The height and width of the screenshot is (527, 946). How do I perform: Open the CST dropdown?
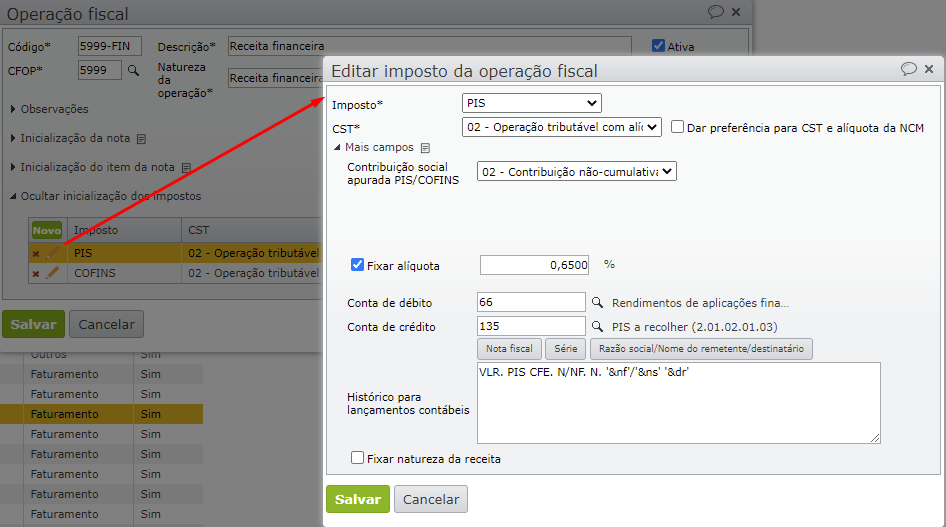pos(562,127)
